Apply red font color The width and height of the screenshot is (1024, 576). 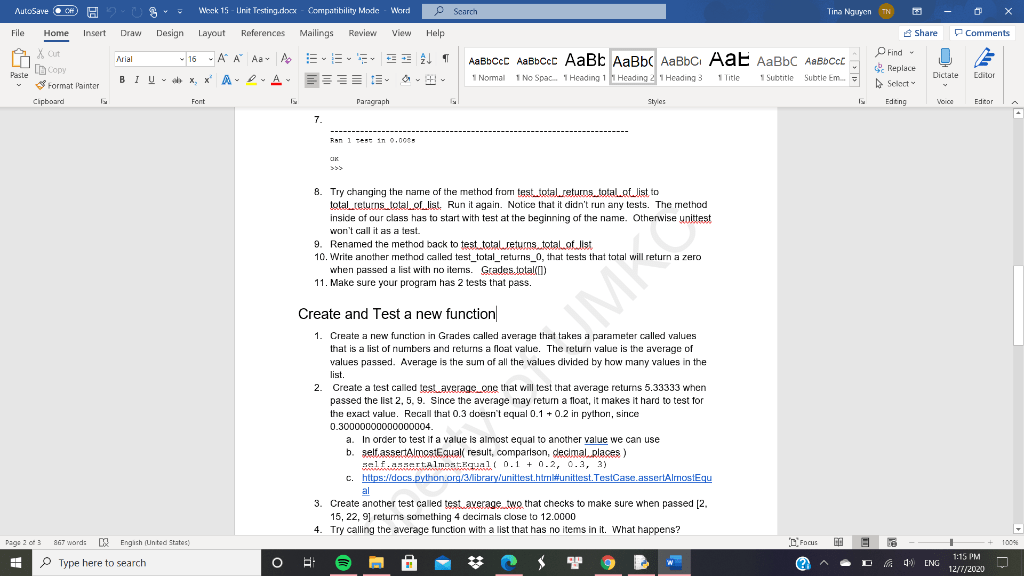point(276,80)
